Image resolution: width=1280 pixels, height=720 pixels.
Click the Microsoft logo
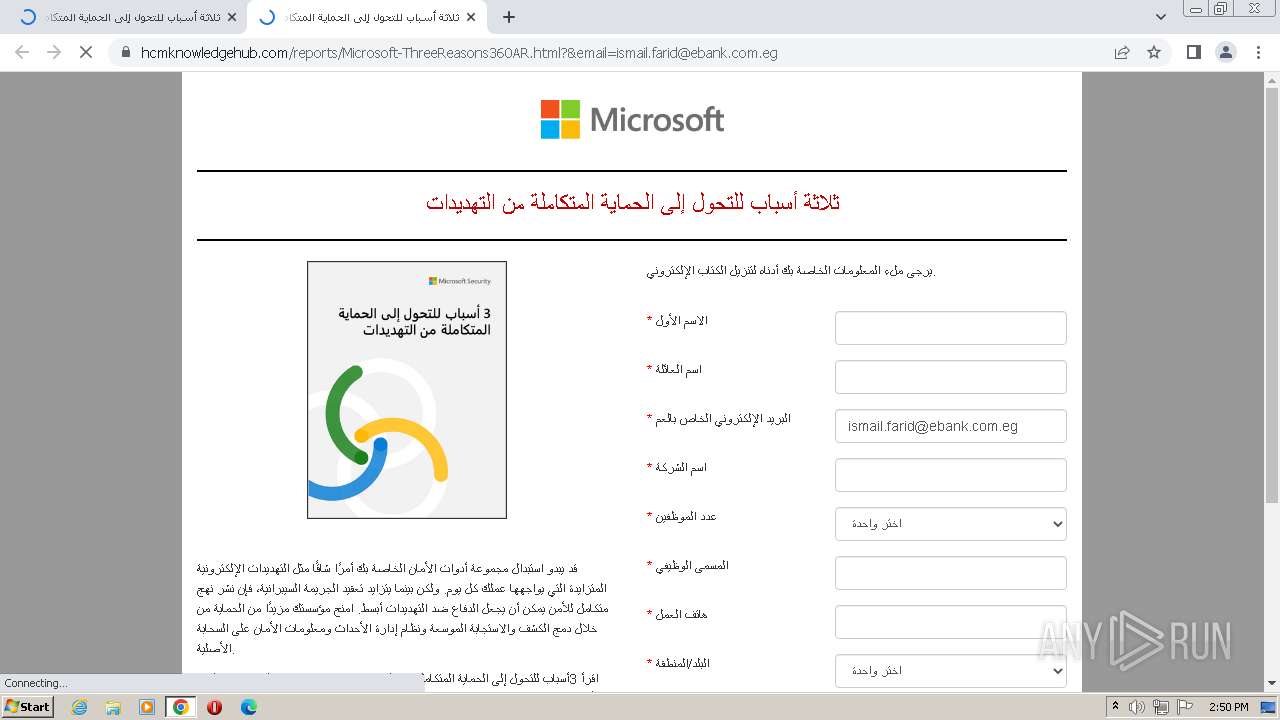pyautogui.click(x=632, y=120)
